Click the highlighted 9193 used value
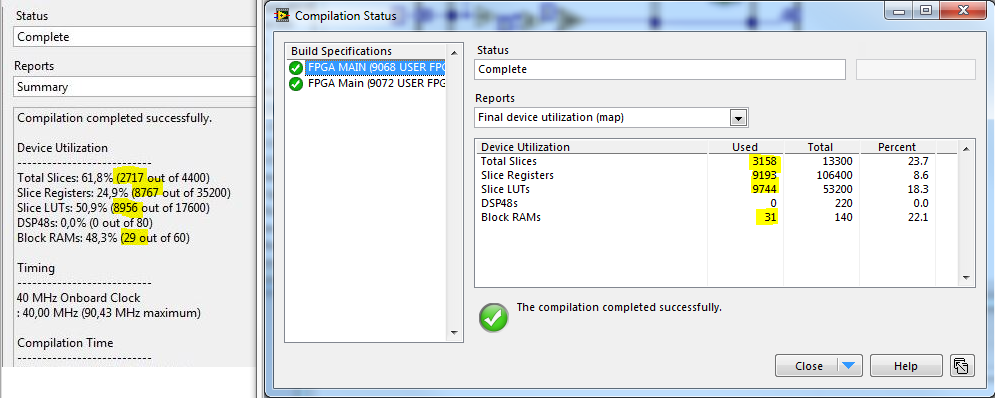This screenshot has height=398, width=995. point(764,175)
